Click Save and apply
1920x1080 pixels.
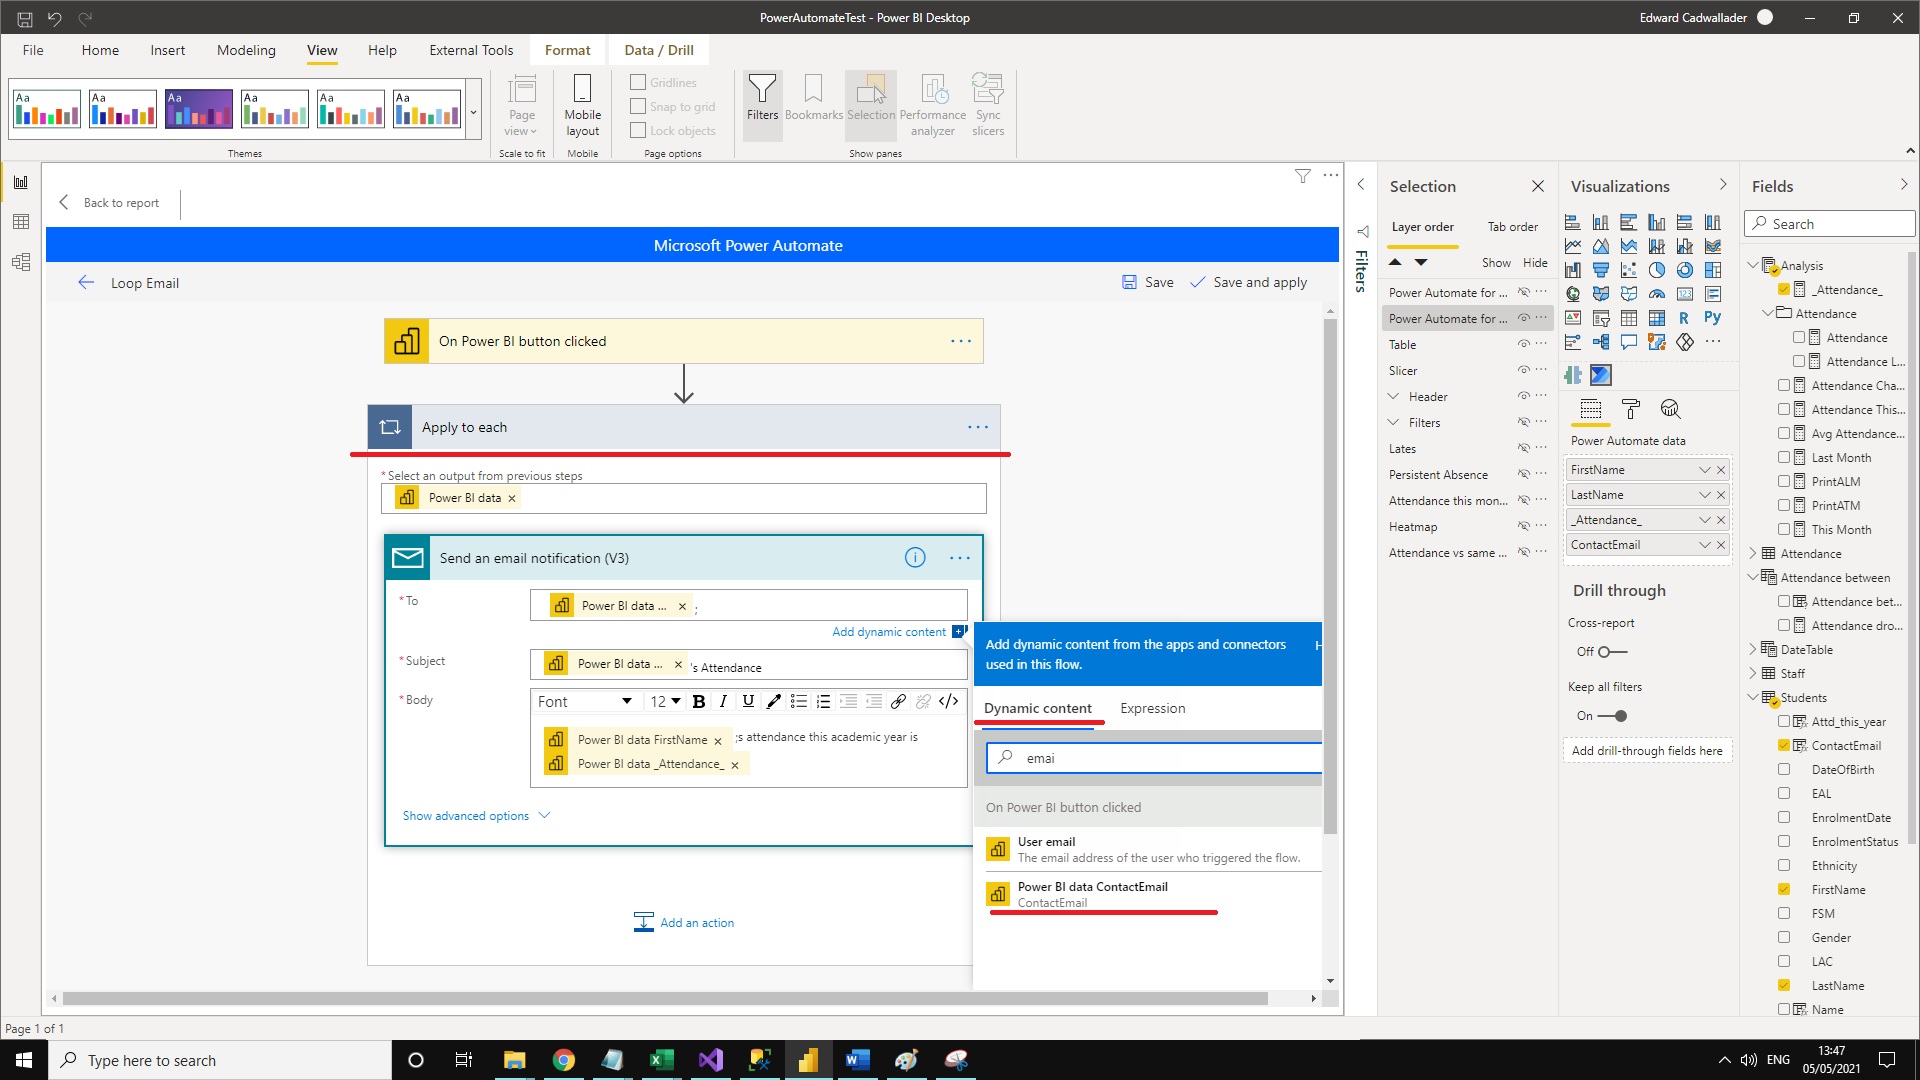[x=1248, y=283]
